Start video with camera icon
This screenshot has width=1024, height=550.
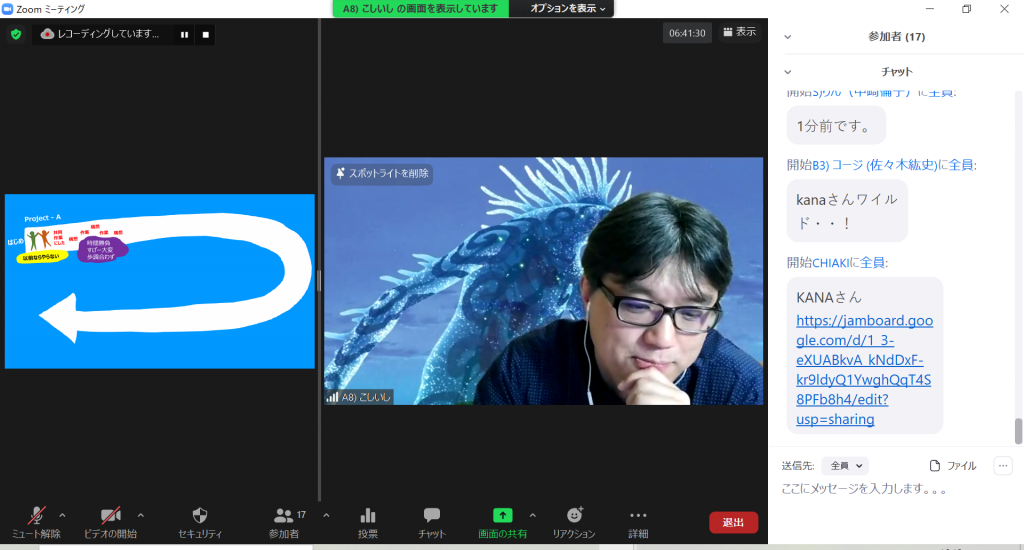(x=110, y=523)
